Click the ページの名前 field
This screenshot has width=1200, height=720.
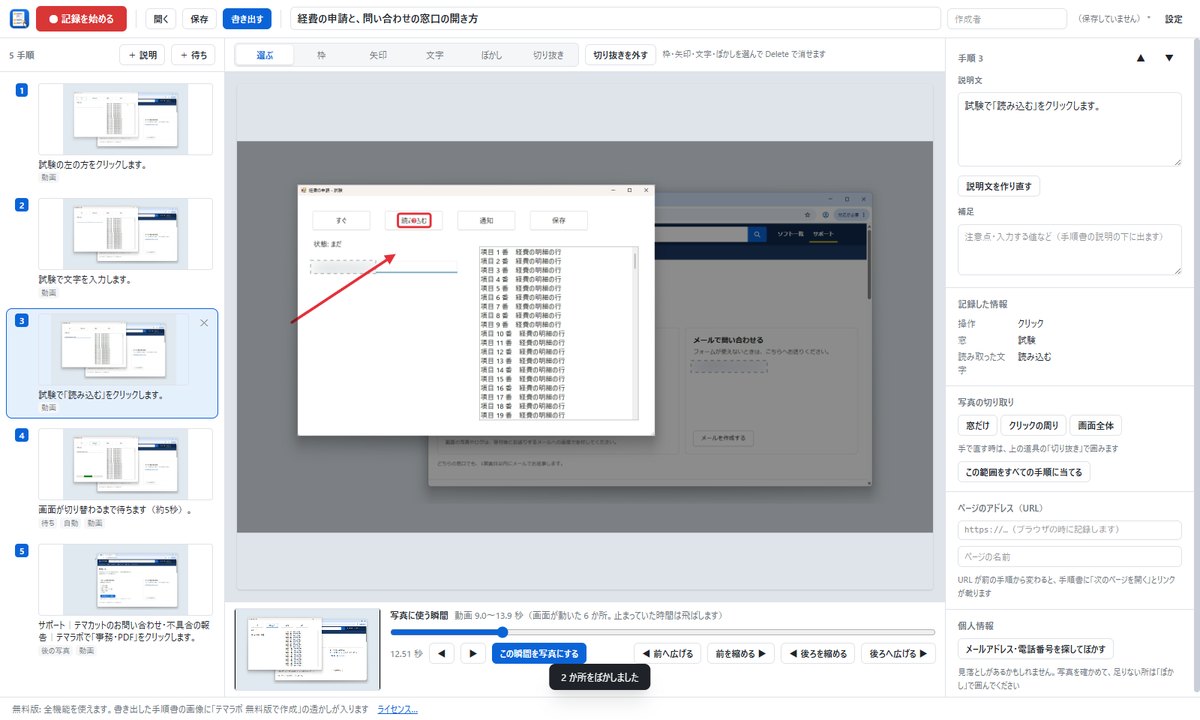pyautogui.click(x=1070, y=556)
